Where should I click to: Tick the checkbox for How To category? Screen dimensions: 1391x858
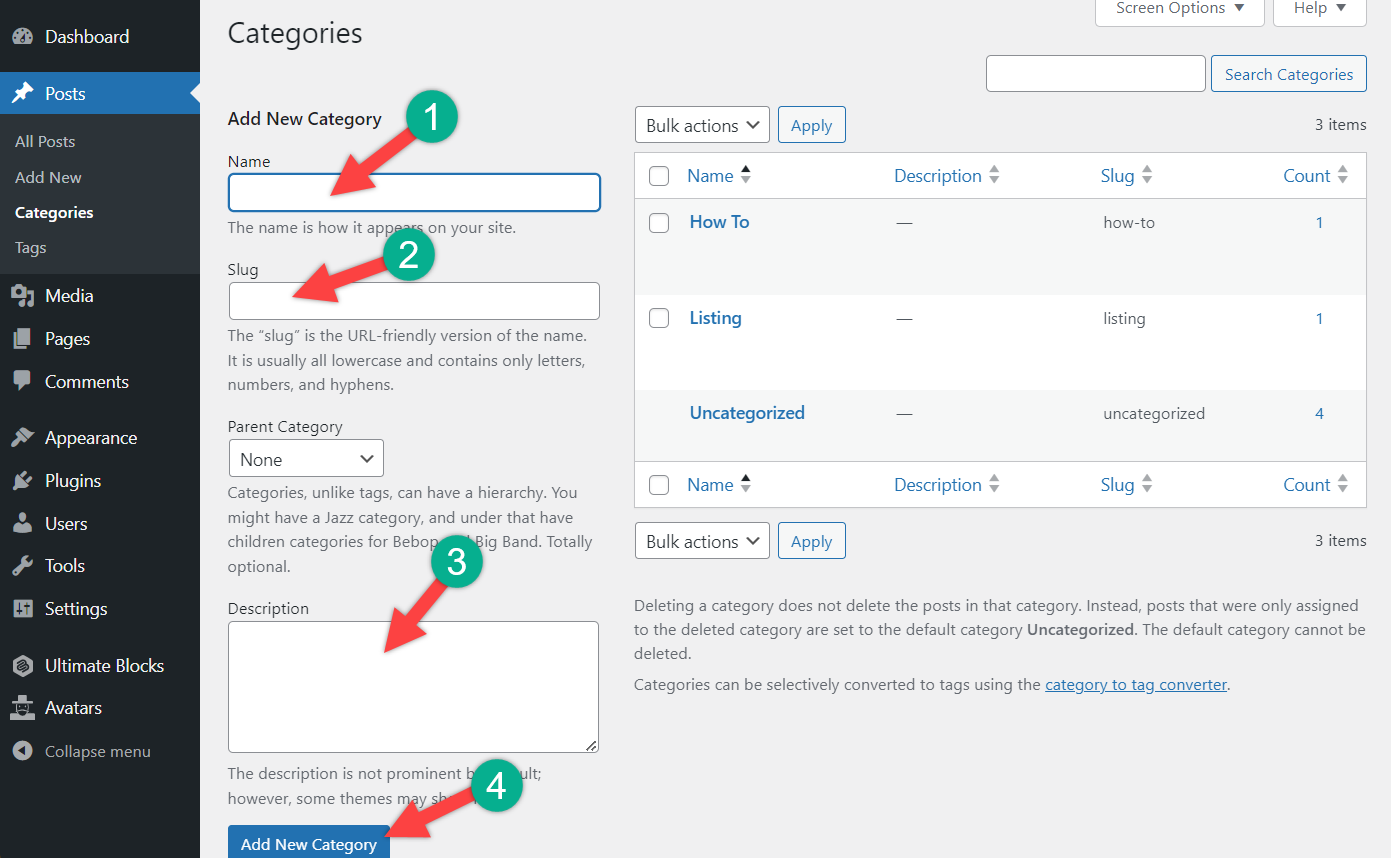click(659, 223)
